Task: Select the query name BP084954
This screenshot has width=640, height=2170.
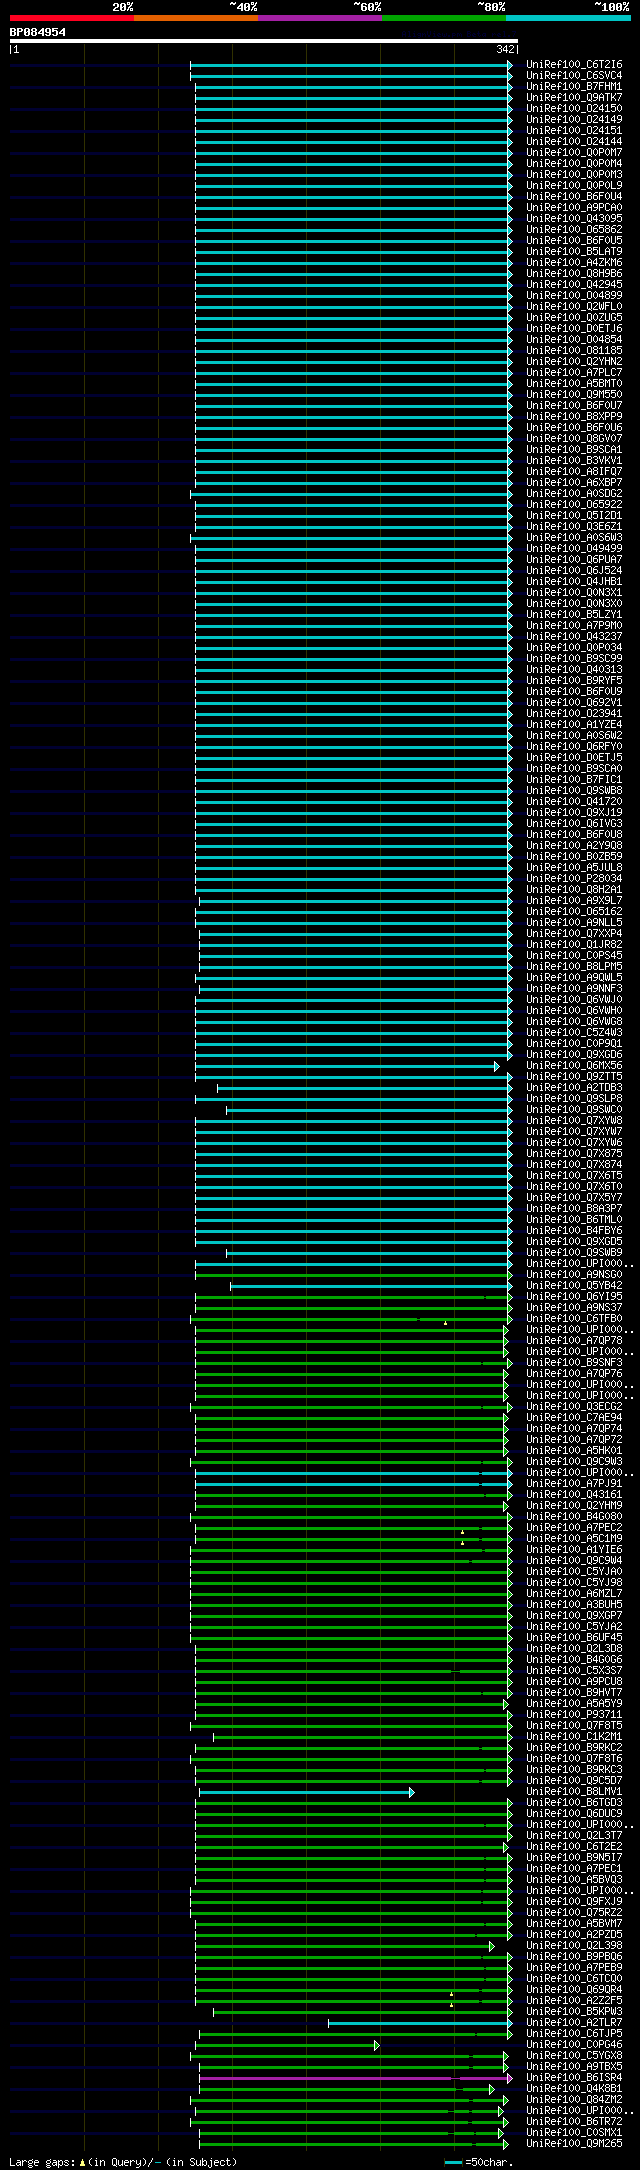Action: 38,32
